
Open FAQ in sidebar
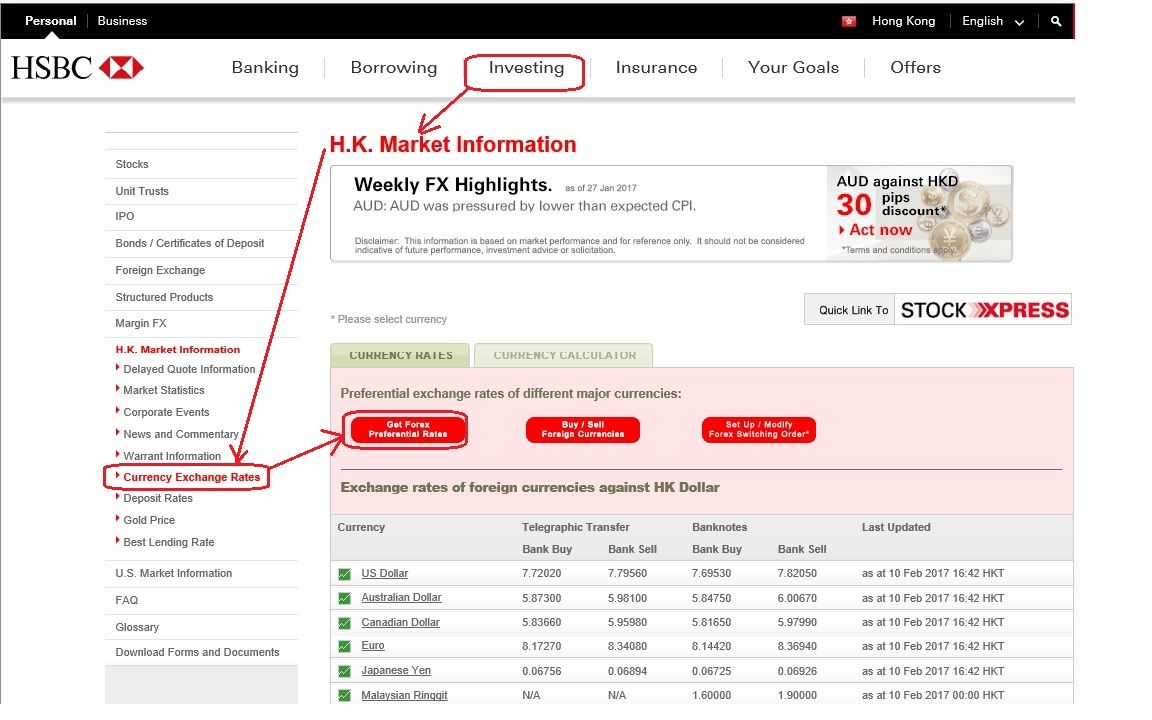tap(126, 600)
